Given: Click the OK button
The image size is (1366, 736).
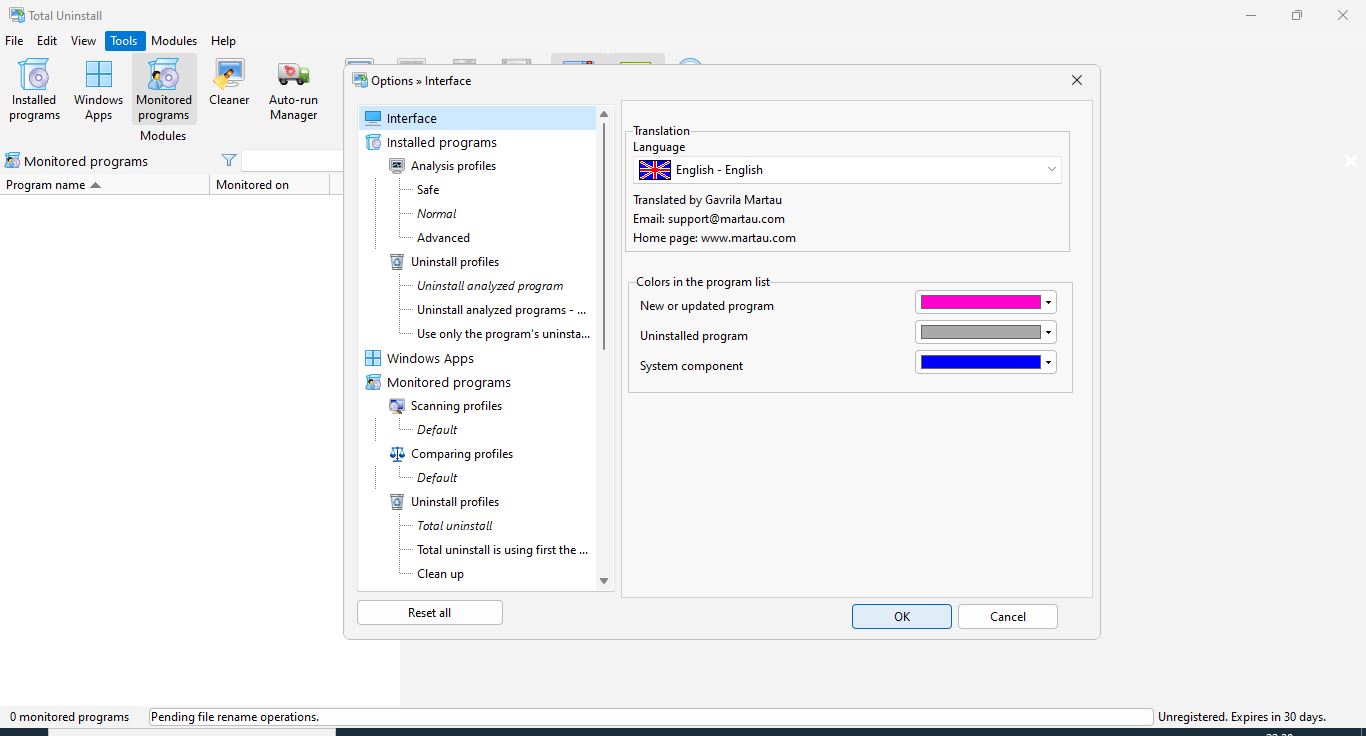Looking at the screenshot, I should 902,616.
